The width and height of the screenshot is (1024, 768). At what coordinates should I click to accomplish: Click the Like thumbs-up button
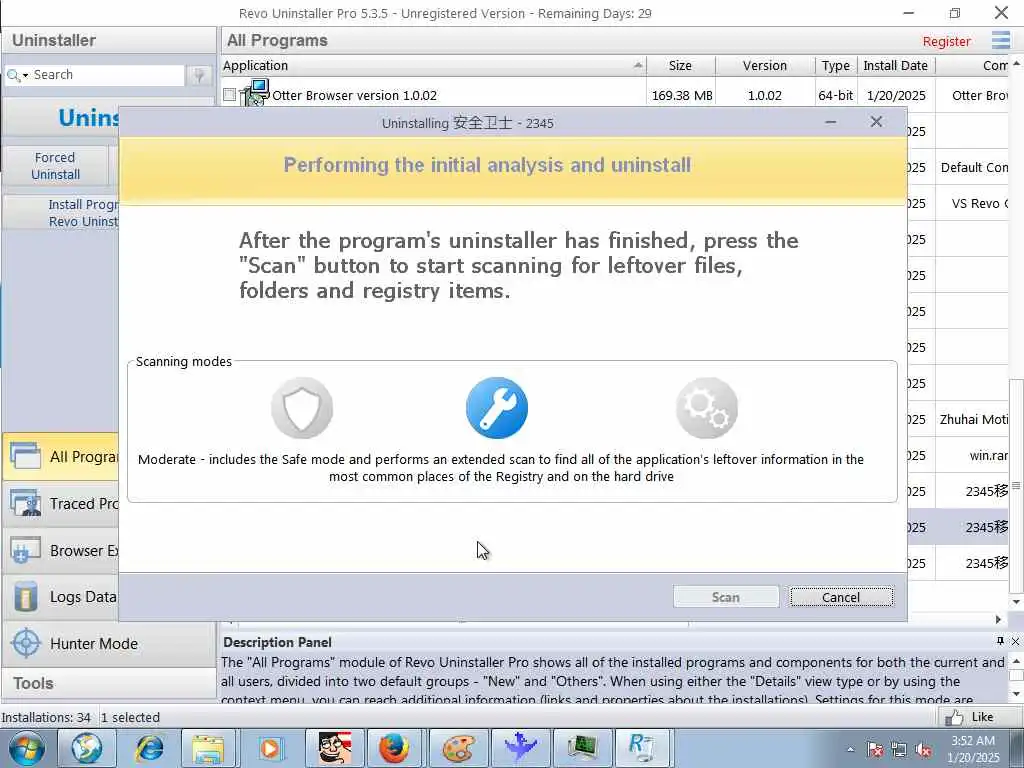(x=970, y=717)
